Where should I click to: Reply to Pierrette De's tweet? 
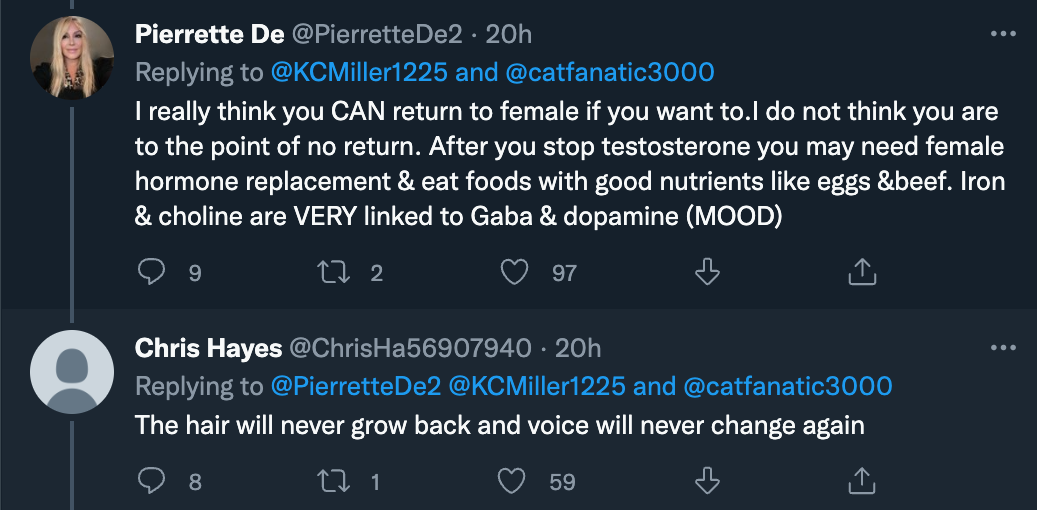coord(151,272)
